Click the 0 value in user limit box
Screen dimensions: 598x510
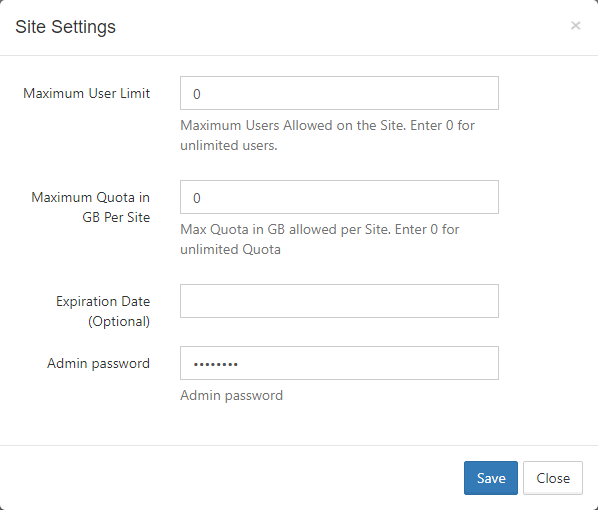[x=197, y=94]
